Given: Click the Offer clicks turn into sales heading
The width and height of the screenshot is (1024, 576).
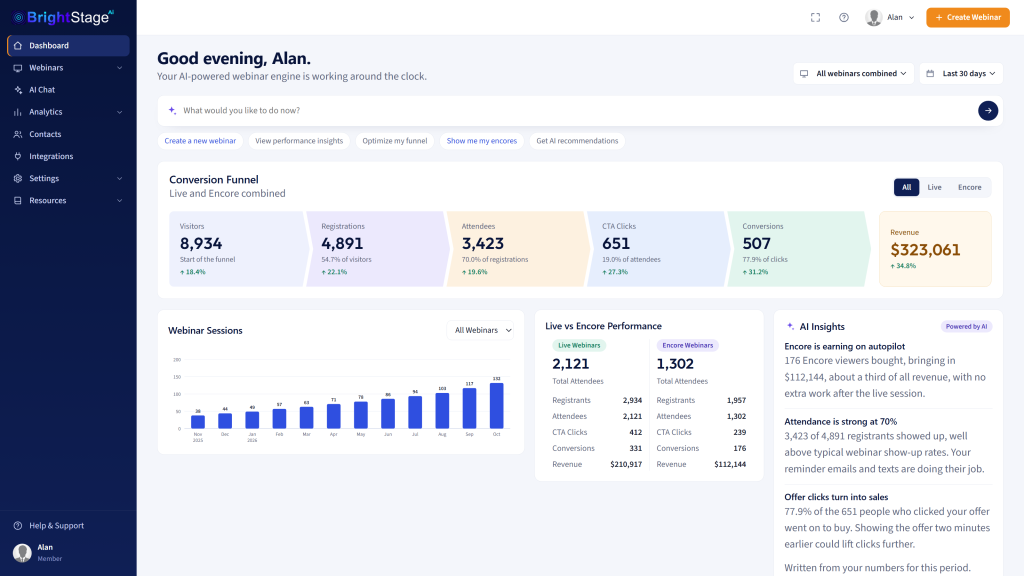Looking at the screenshot, I should [836, 497].
